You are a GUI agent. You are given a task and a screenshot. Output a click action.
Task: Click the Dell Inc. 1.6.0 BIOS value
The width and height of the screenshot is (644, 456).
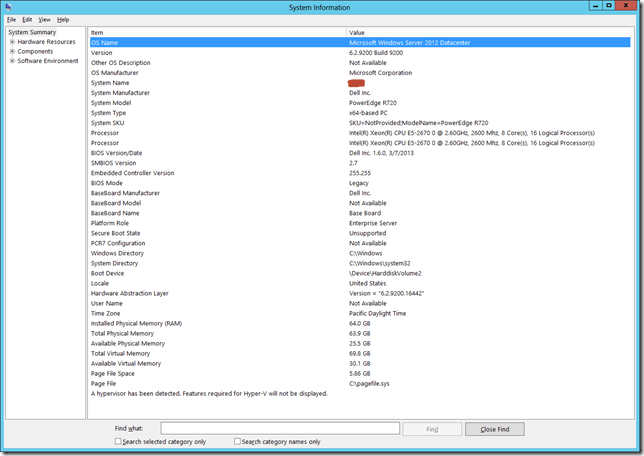(x=381, y=153)
